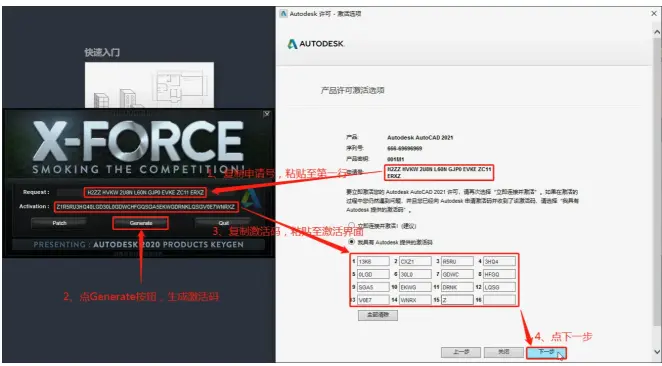Click activation code field 1 containing 13K8

point(373,261)
